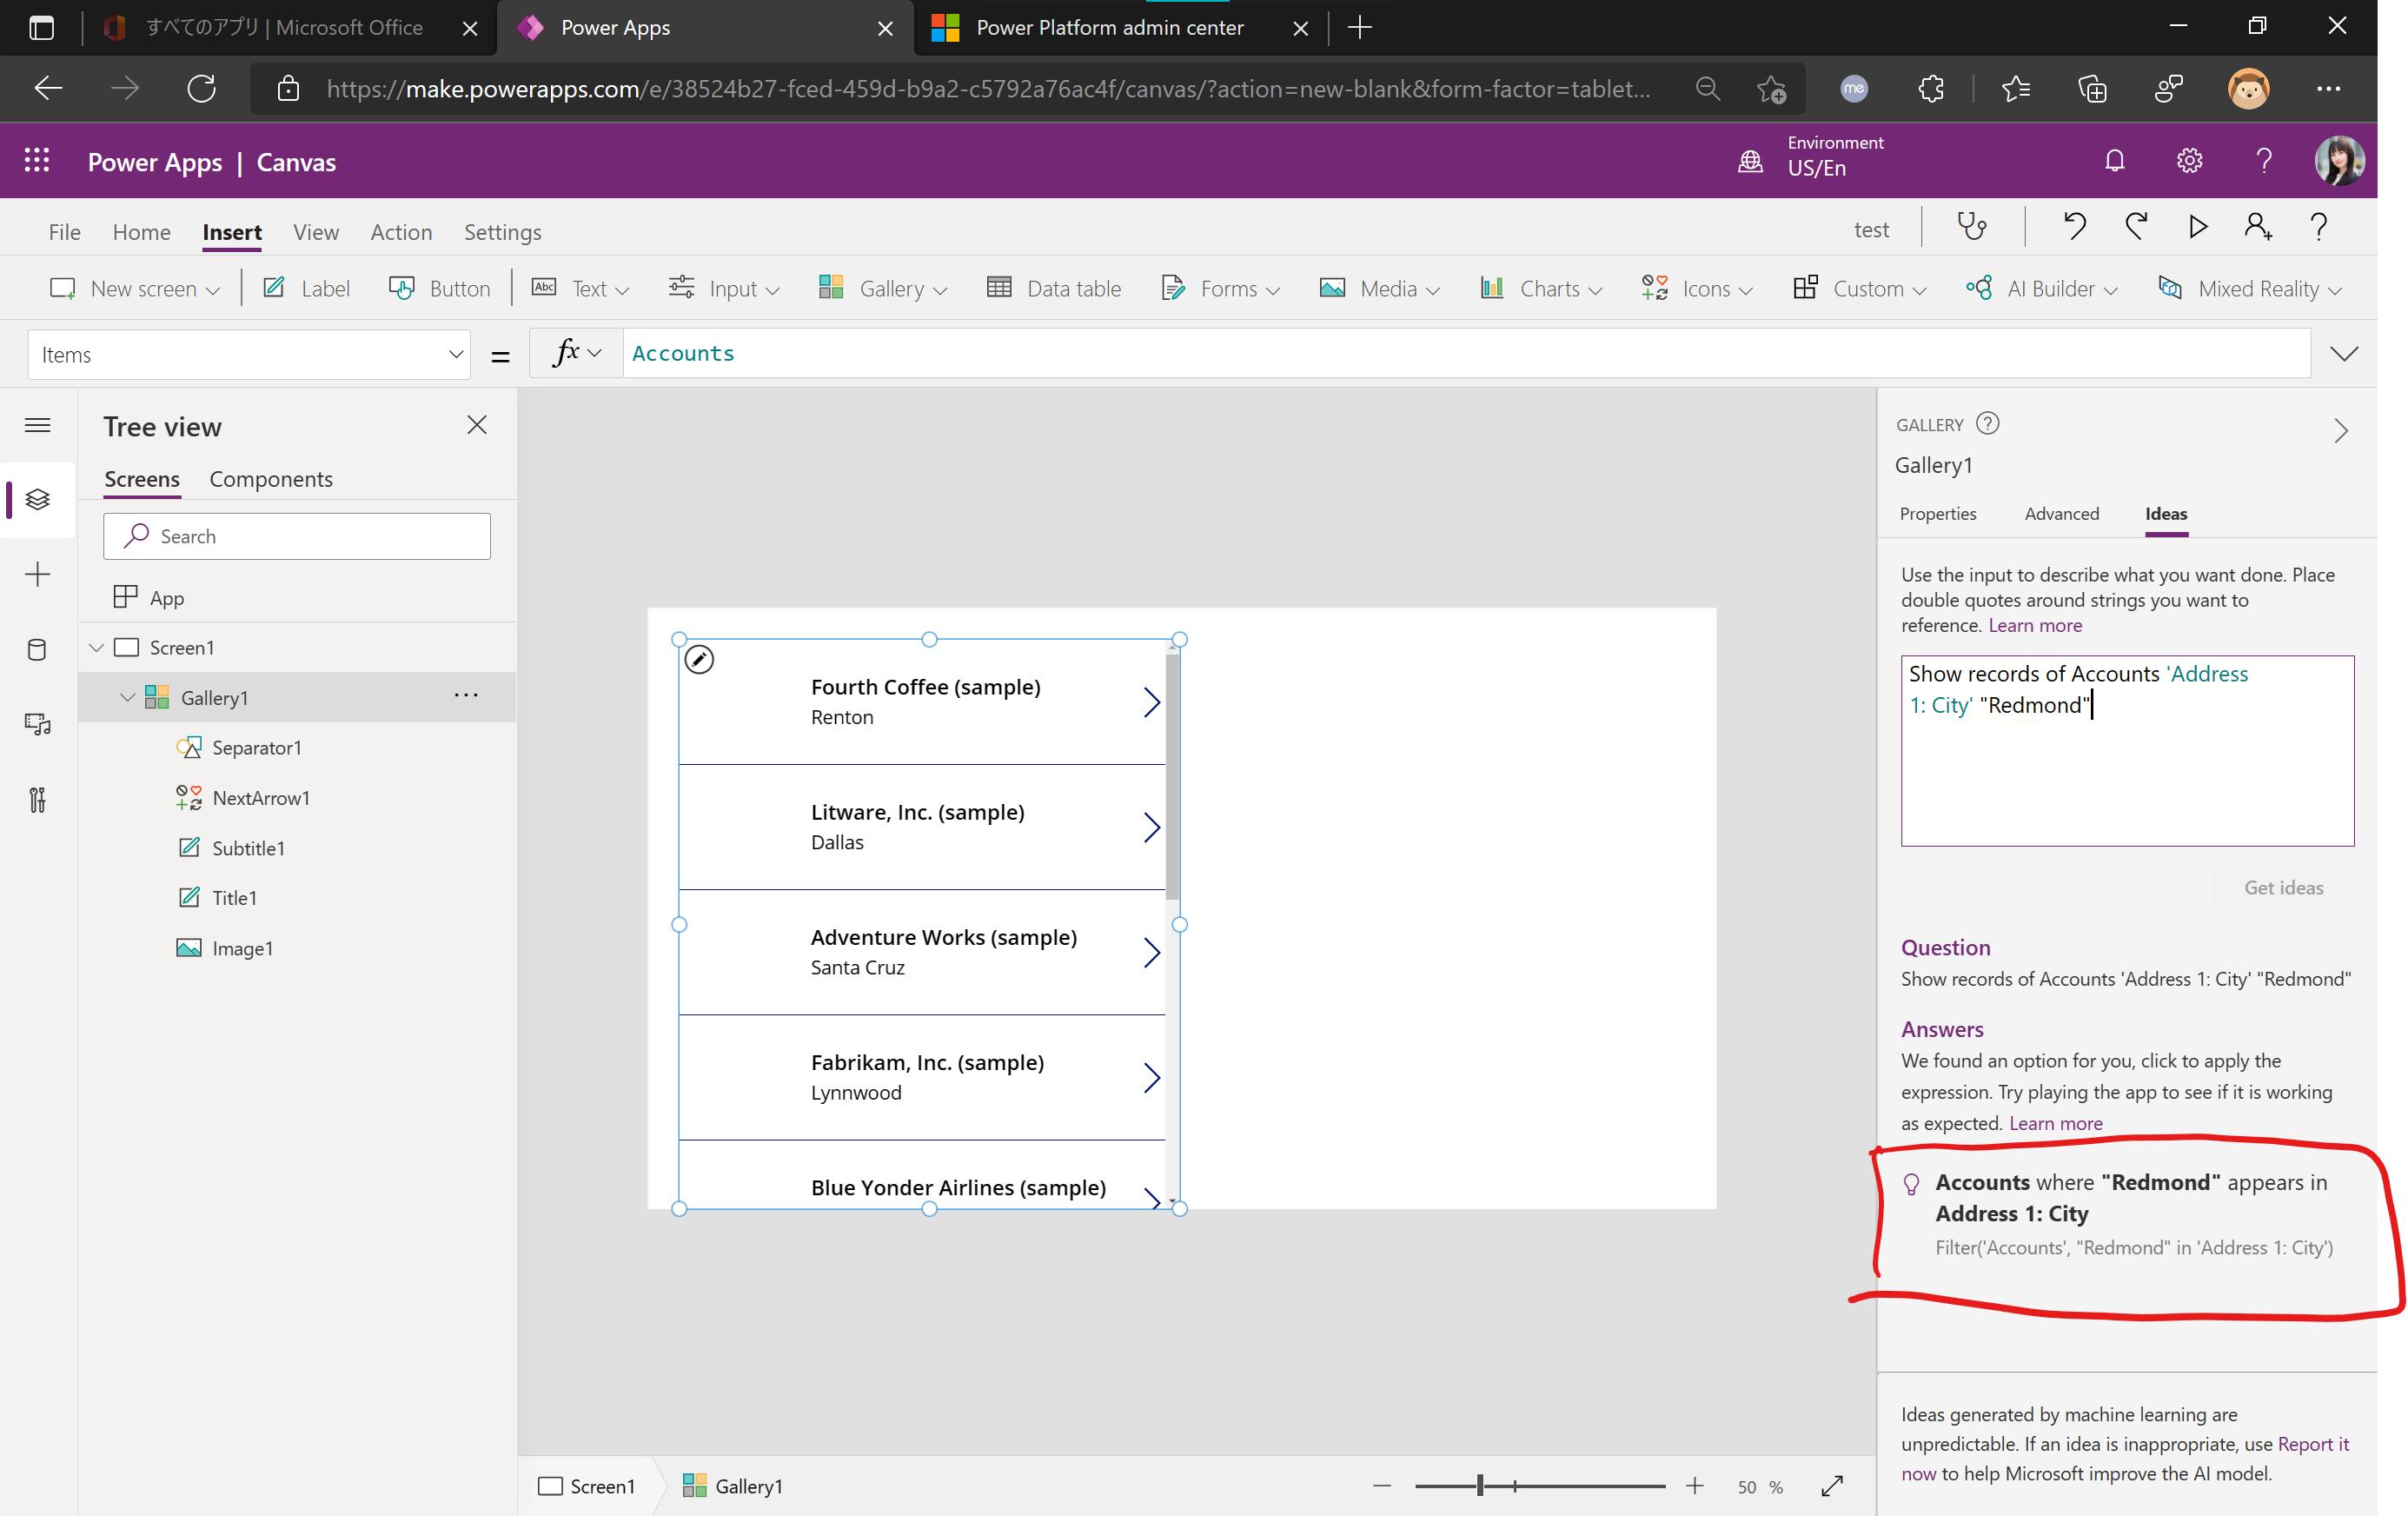Image resolution: width=2408 pixels, height=1516 pixels.
Task: Click the App checker stethoscope icon
Action: [1971, 227]
